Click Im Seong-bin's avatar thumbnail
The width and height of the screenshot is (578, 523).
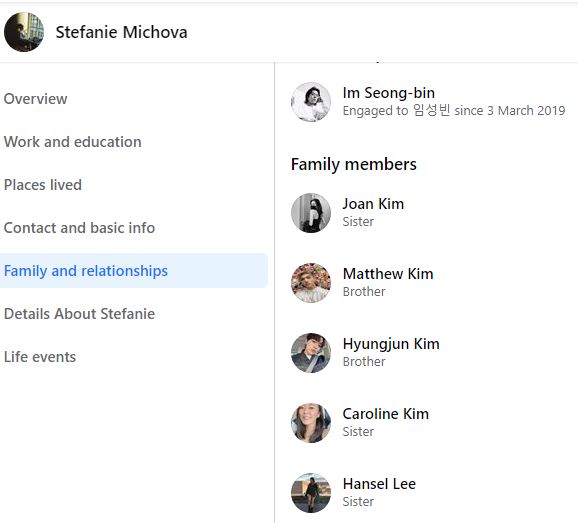point(311,102)
